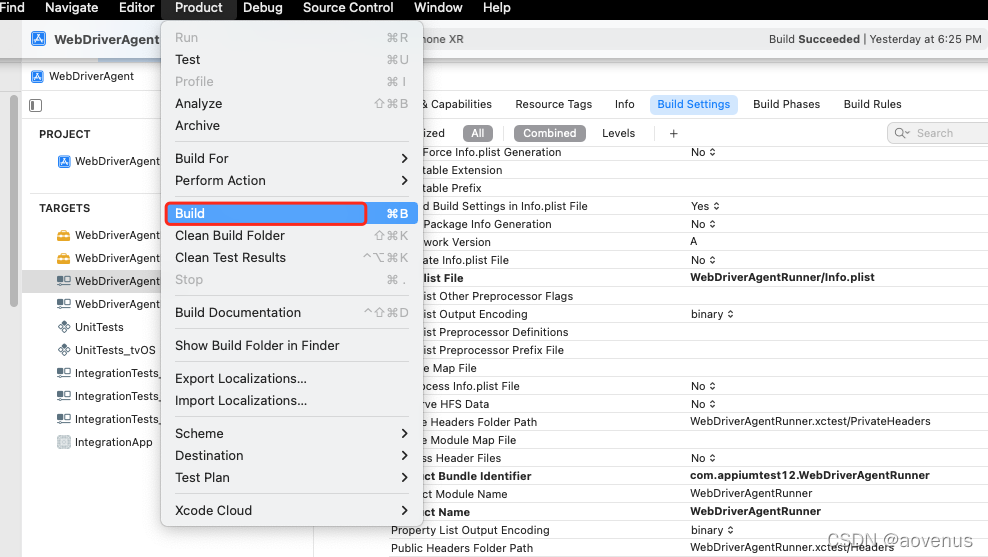Select Export Localizations menu item
This screenshot has width=988, height=557.
[290, 379]
